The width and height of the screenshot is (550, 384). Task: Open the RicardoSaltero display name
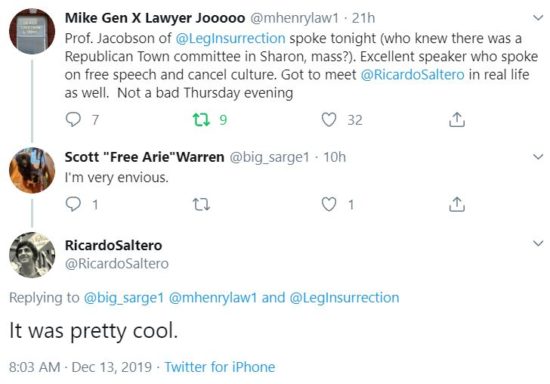pos(113,245)
